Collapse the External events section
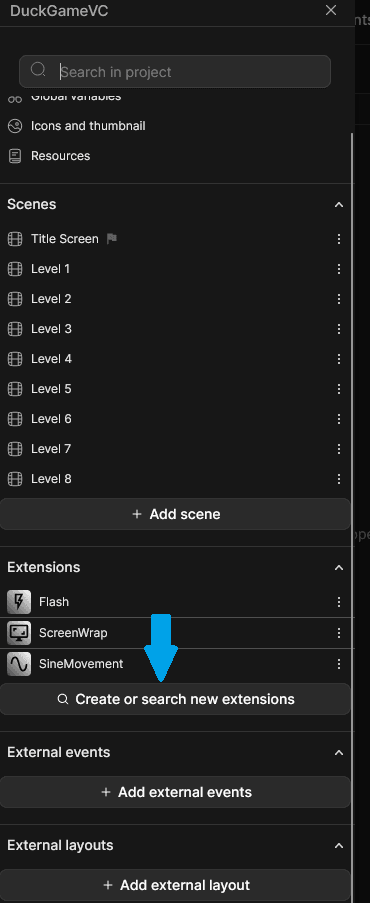The image size is (370, 903). coord(339,752)
